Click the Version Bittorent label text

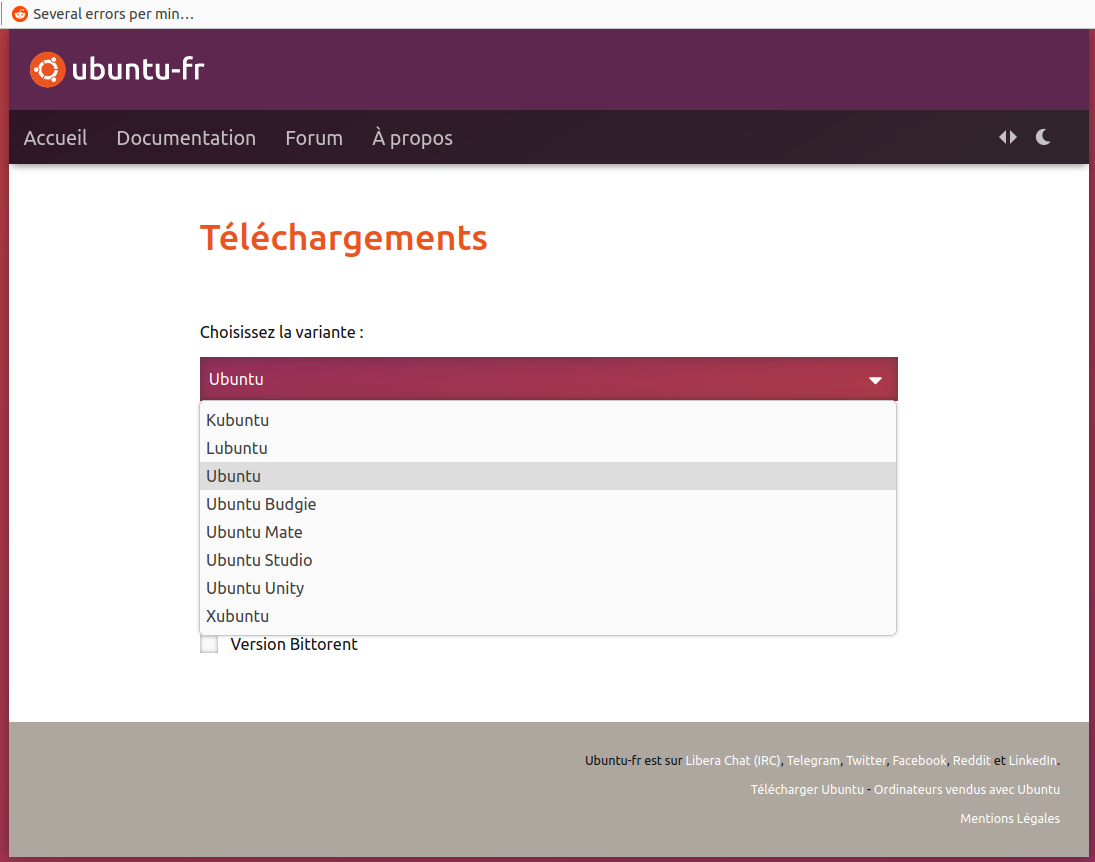point(293,644)
